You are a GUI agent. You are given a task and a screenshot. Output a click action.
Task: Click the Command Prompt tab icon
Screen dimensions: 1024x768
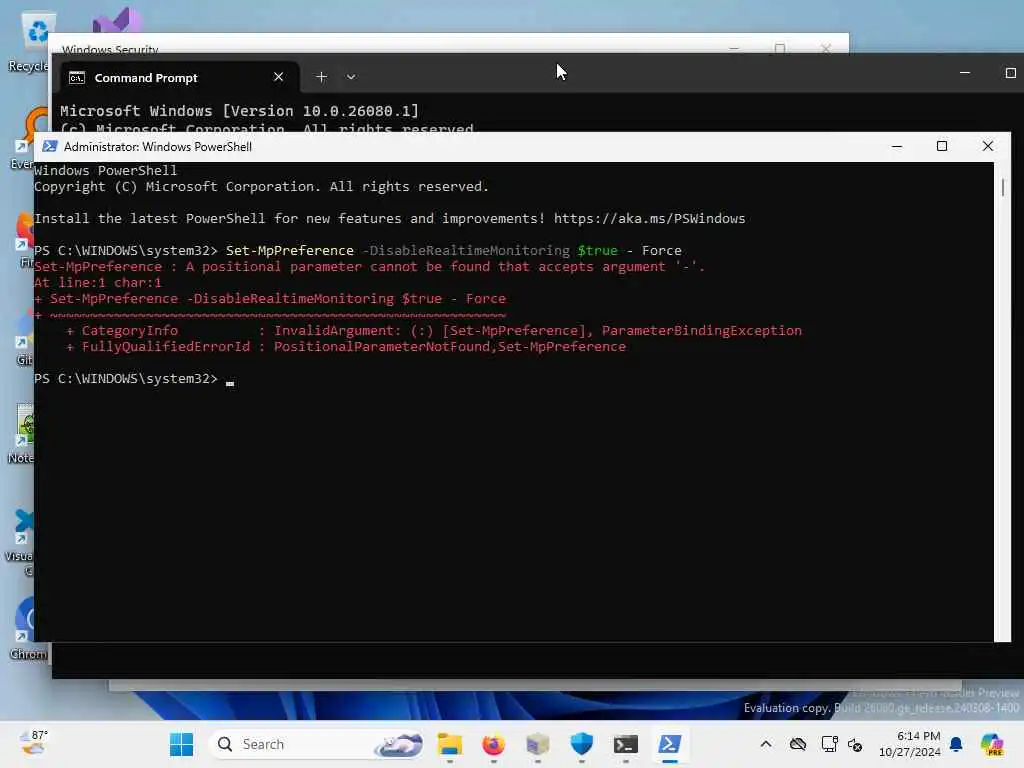pyautogui.click(x=77, y=78)
